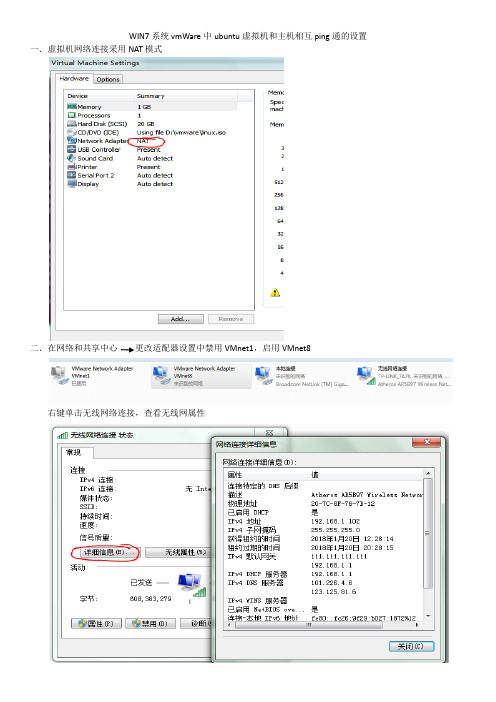Click 关闭 in the details dialog
Screen dimensions: 496x702
coord(411,646)
